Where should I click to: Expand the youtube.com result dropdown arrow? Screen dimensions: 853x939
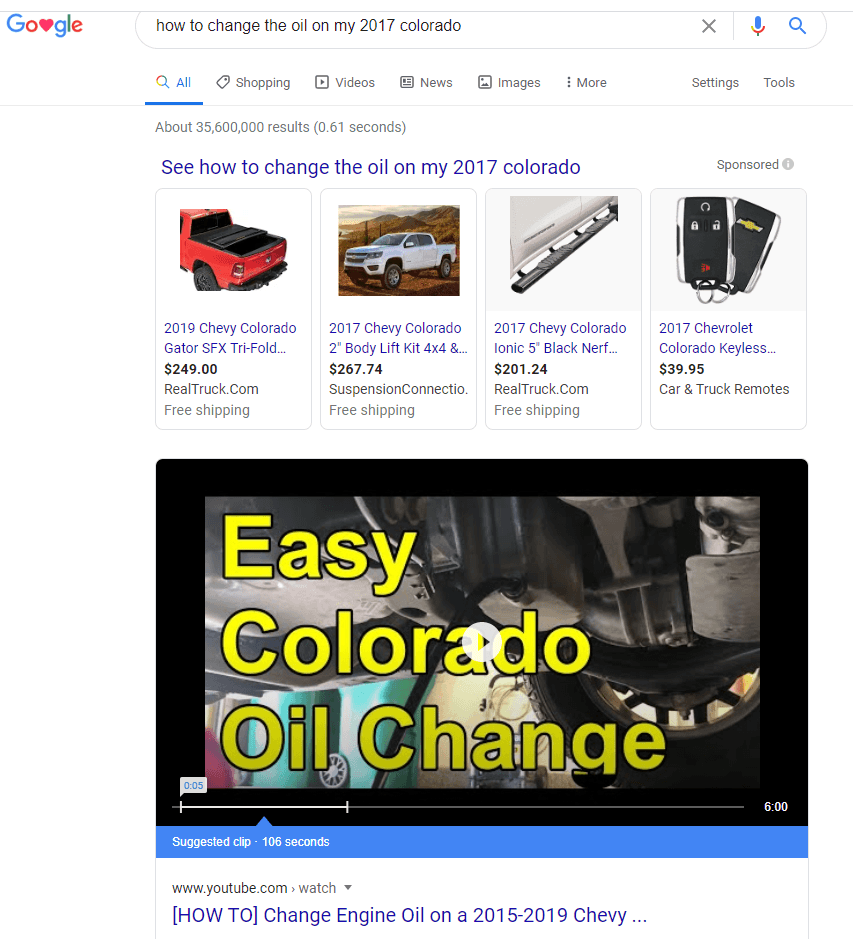coord(348,887)
